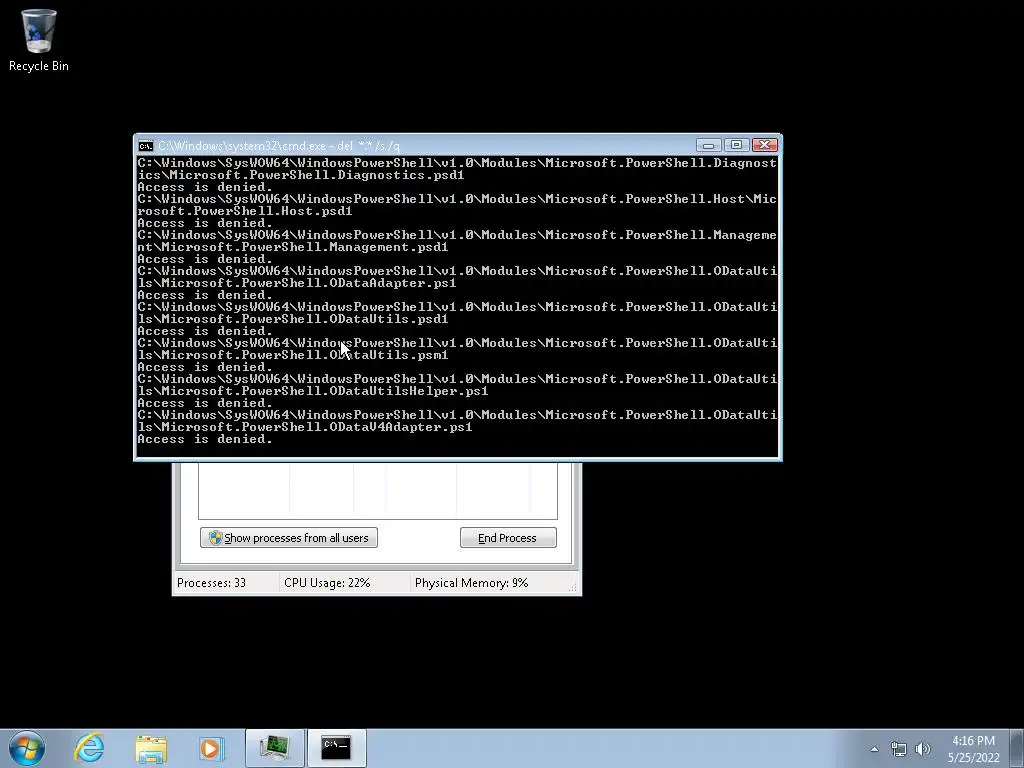The image size is (1024, 768).
Task: Close the cmd.exe window
Action: coord(764,145)
